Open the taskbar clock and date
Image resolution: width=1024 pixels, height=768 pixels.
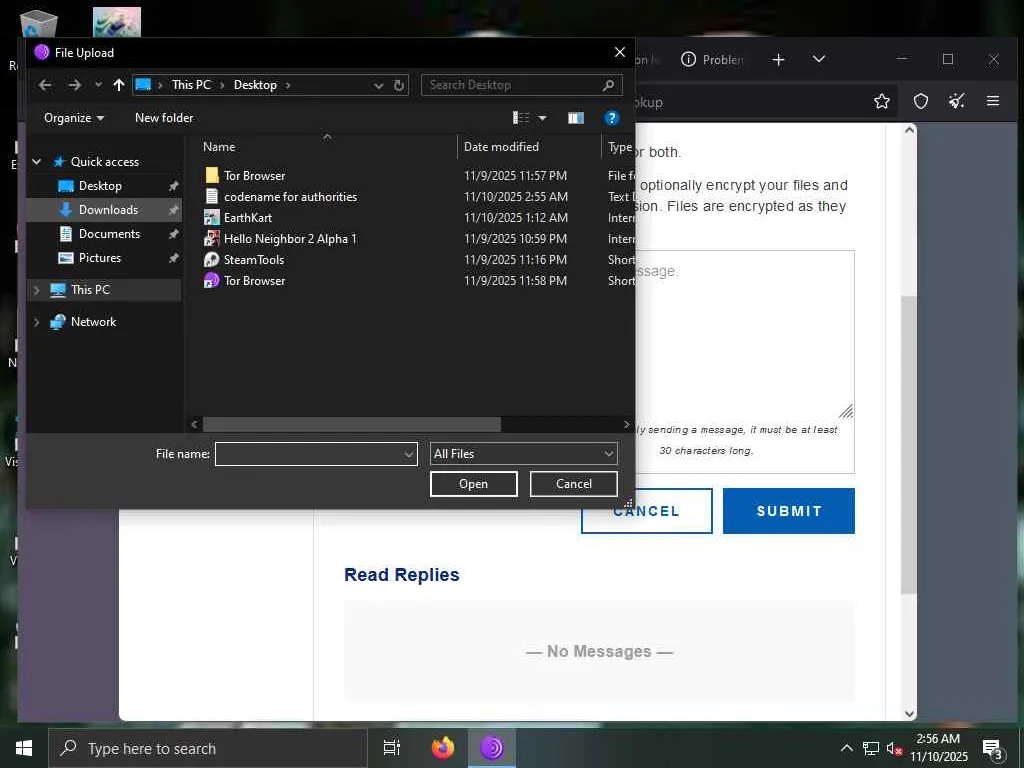point(938,748)
